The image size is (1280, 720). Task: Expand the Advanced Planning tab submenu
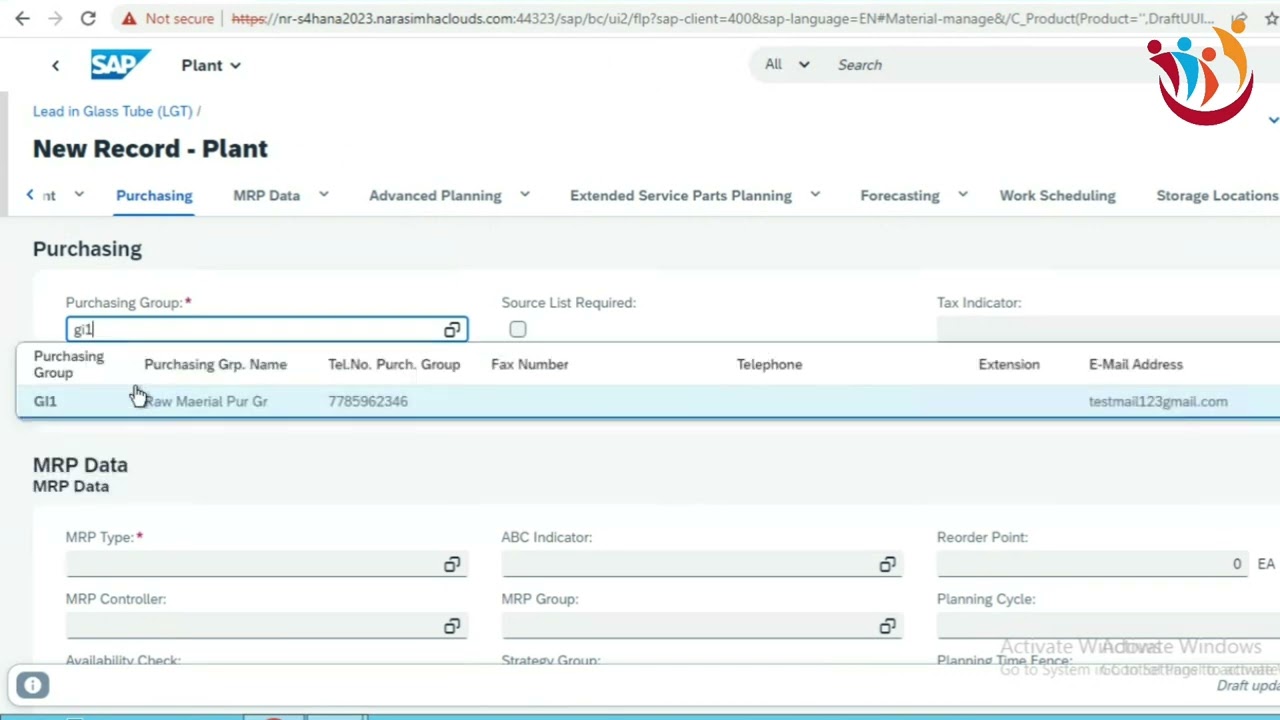(x=524, y=194)
